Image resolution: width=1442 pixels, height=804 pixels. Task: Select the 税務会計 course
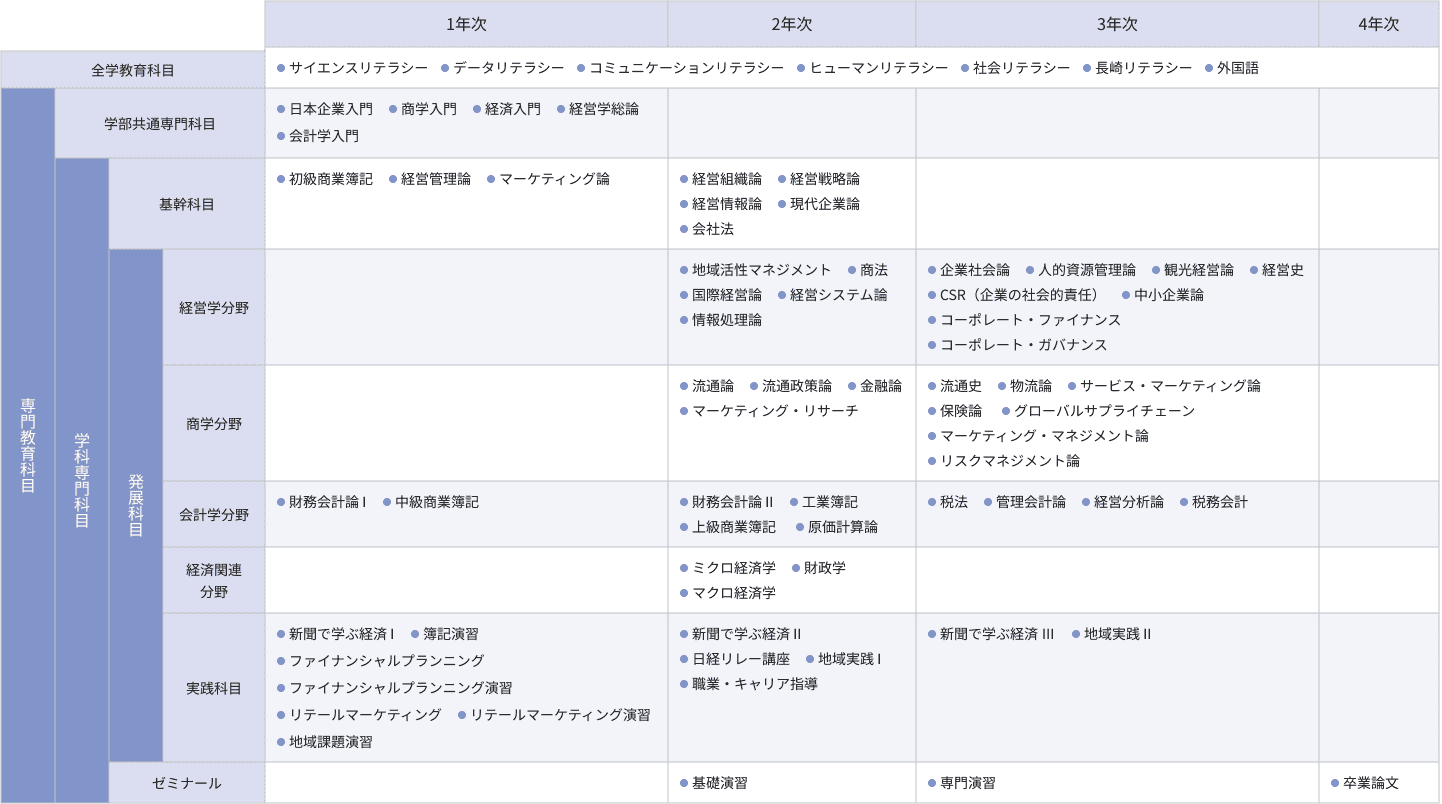(1213, 502)
